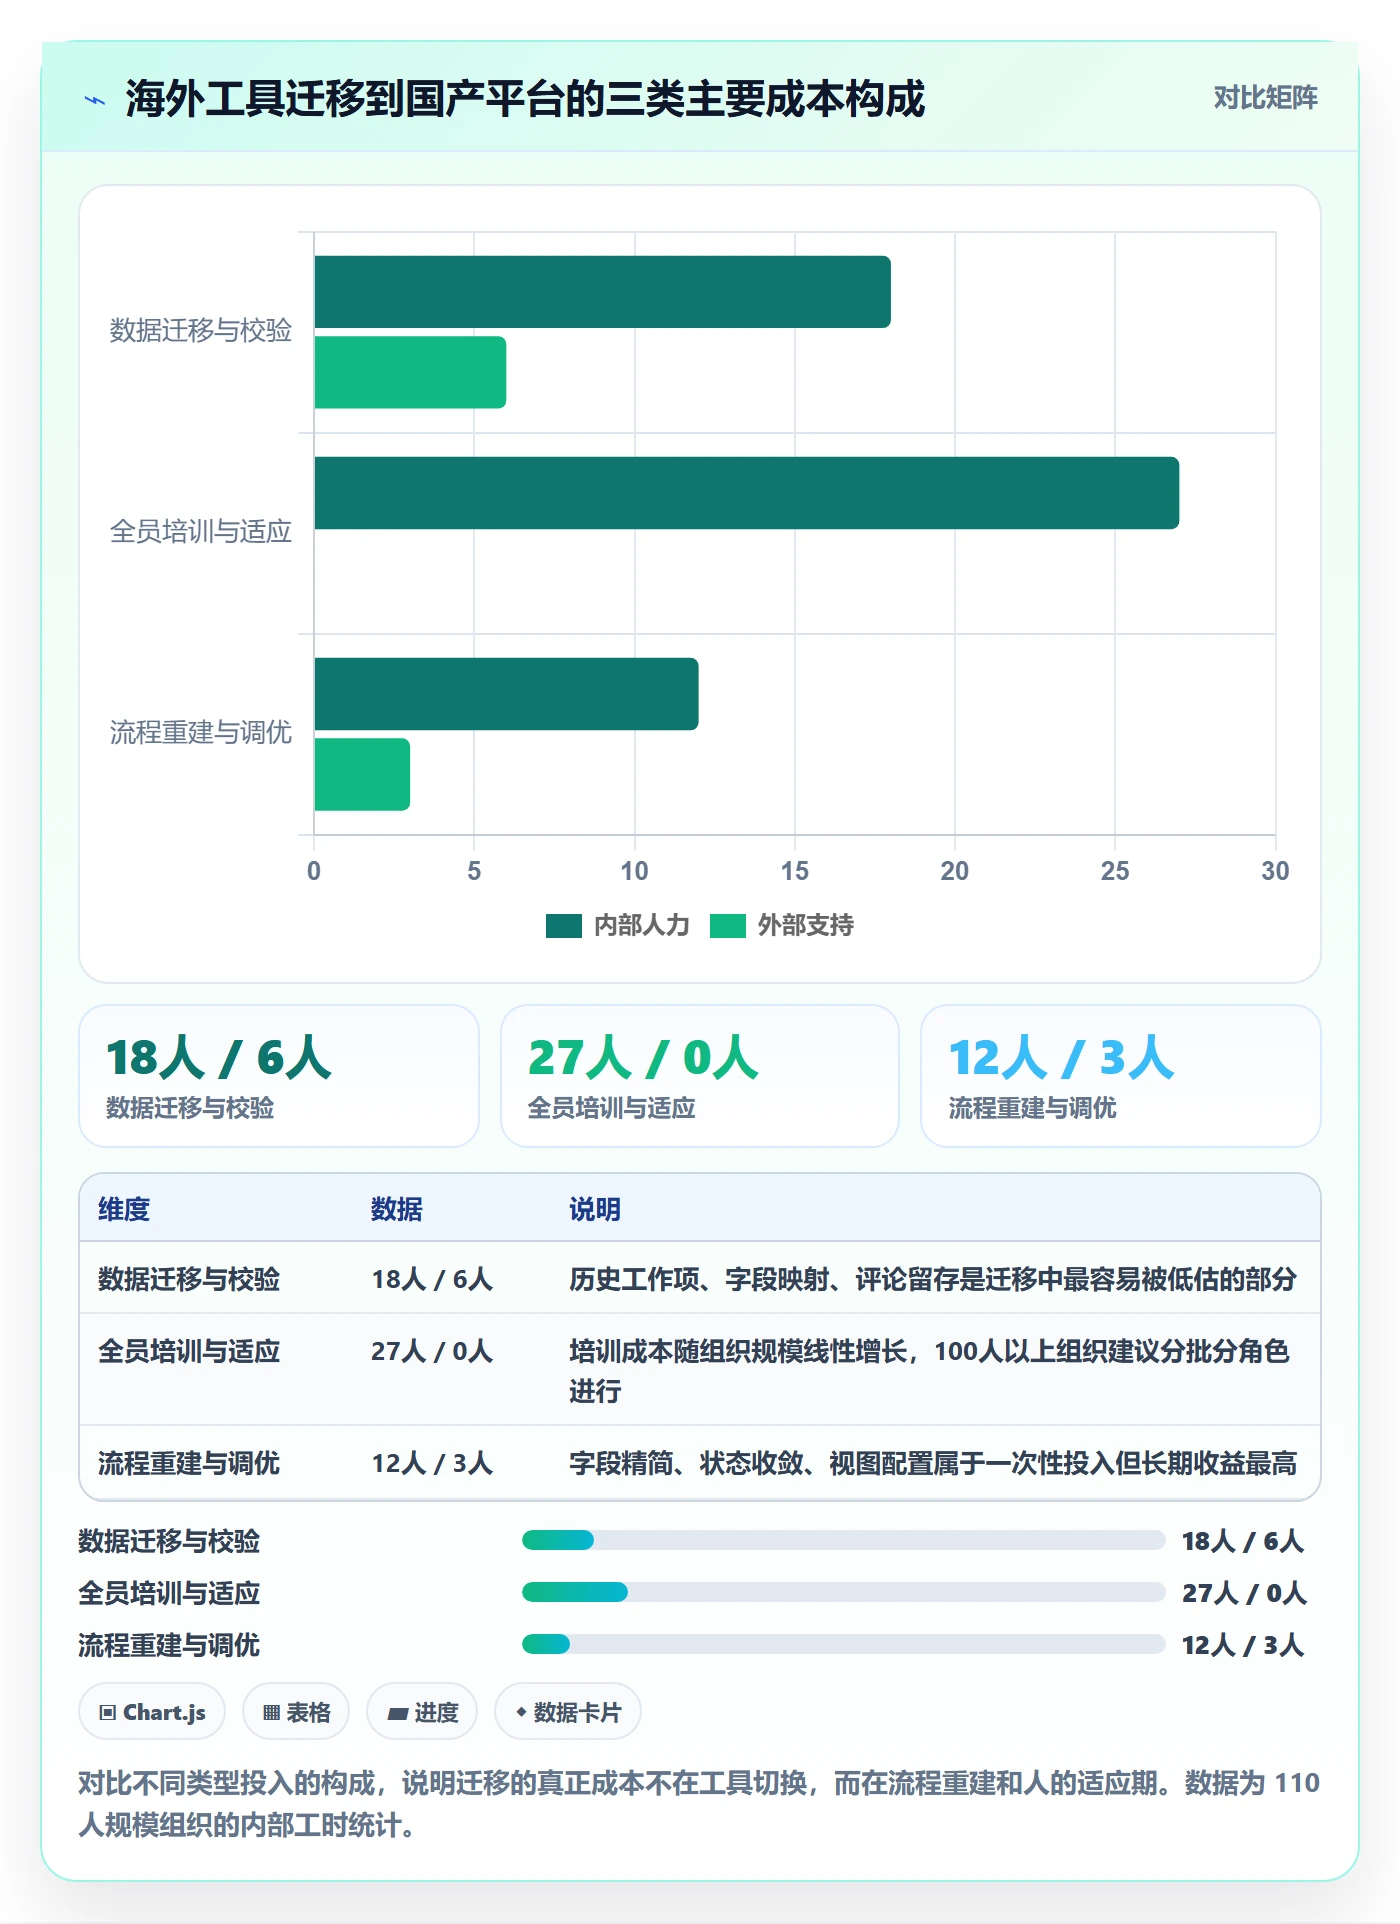Image resolution: width=1400 pixels, height=1924 pixels.
Task: Click the 表格 tag chip
Action: pyautogui.click(x=296, y=1712)
